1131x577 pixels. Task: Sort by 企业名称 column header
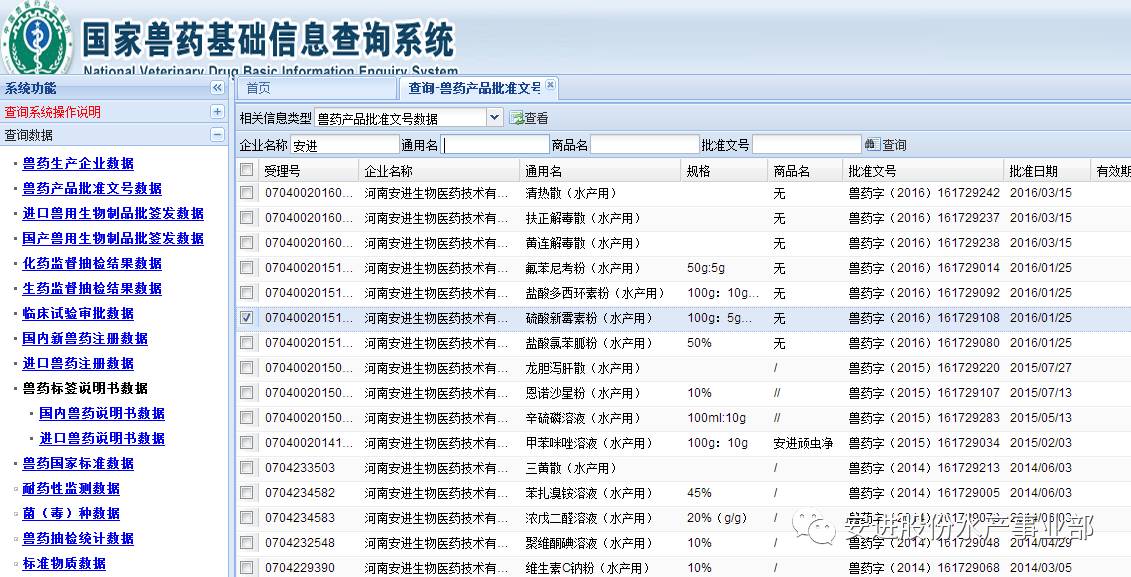439,170
